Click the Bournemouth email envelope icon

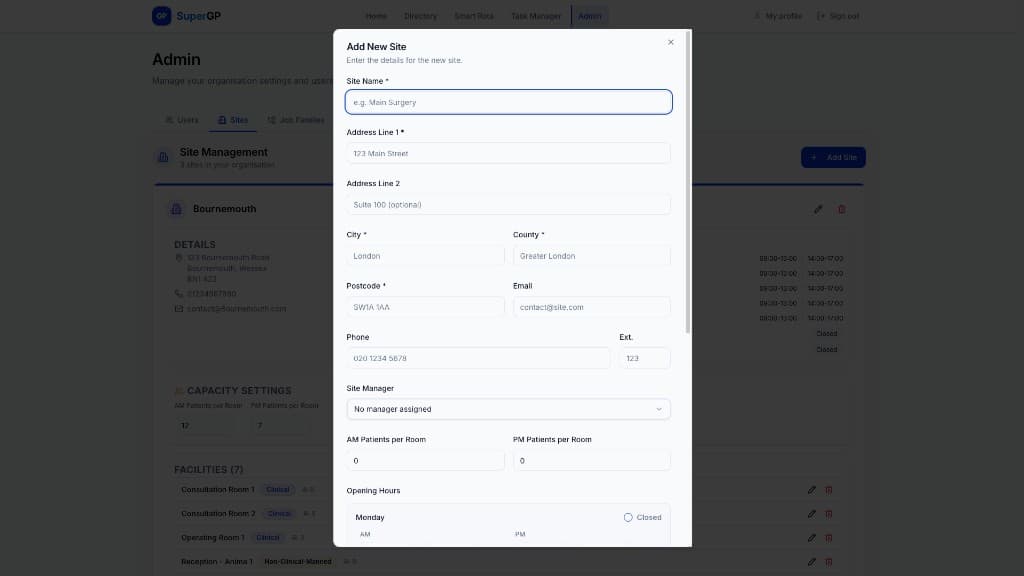coord(179,309)
